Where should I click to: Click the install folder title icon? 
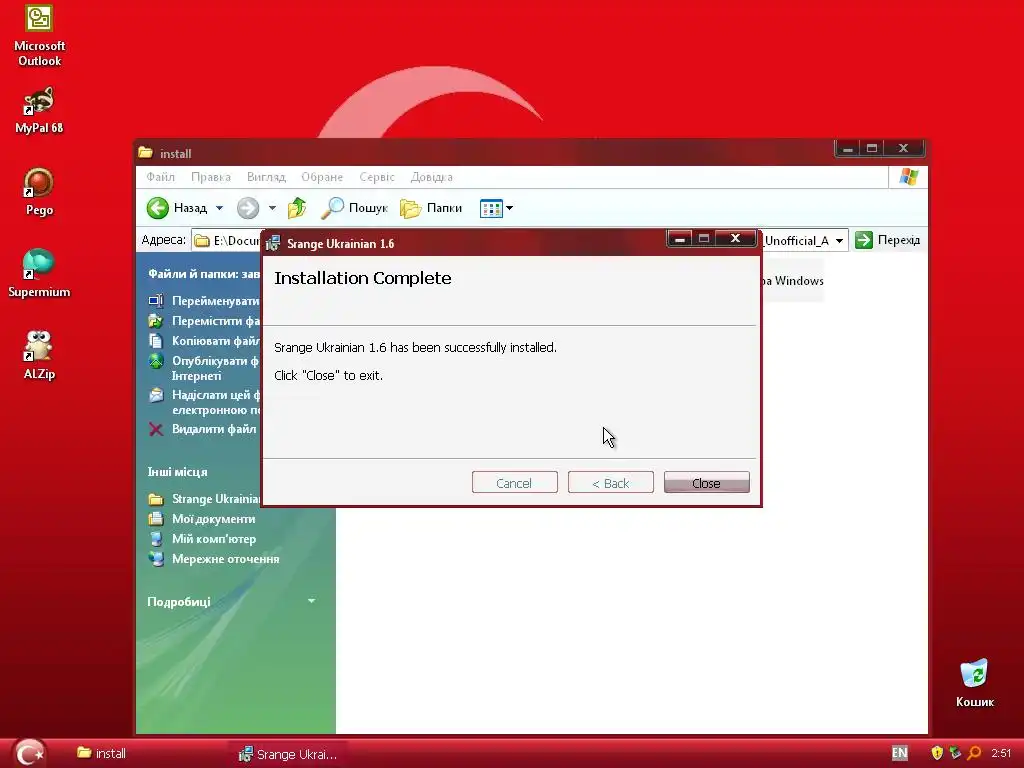[x=146, y=153]
